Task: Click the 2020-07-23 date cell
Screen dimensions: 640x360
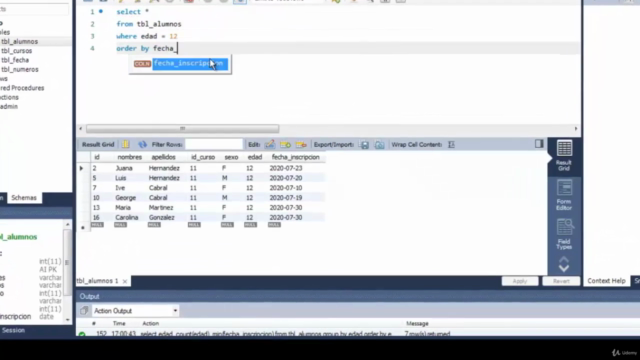Action: click(x=286, y=168)
